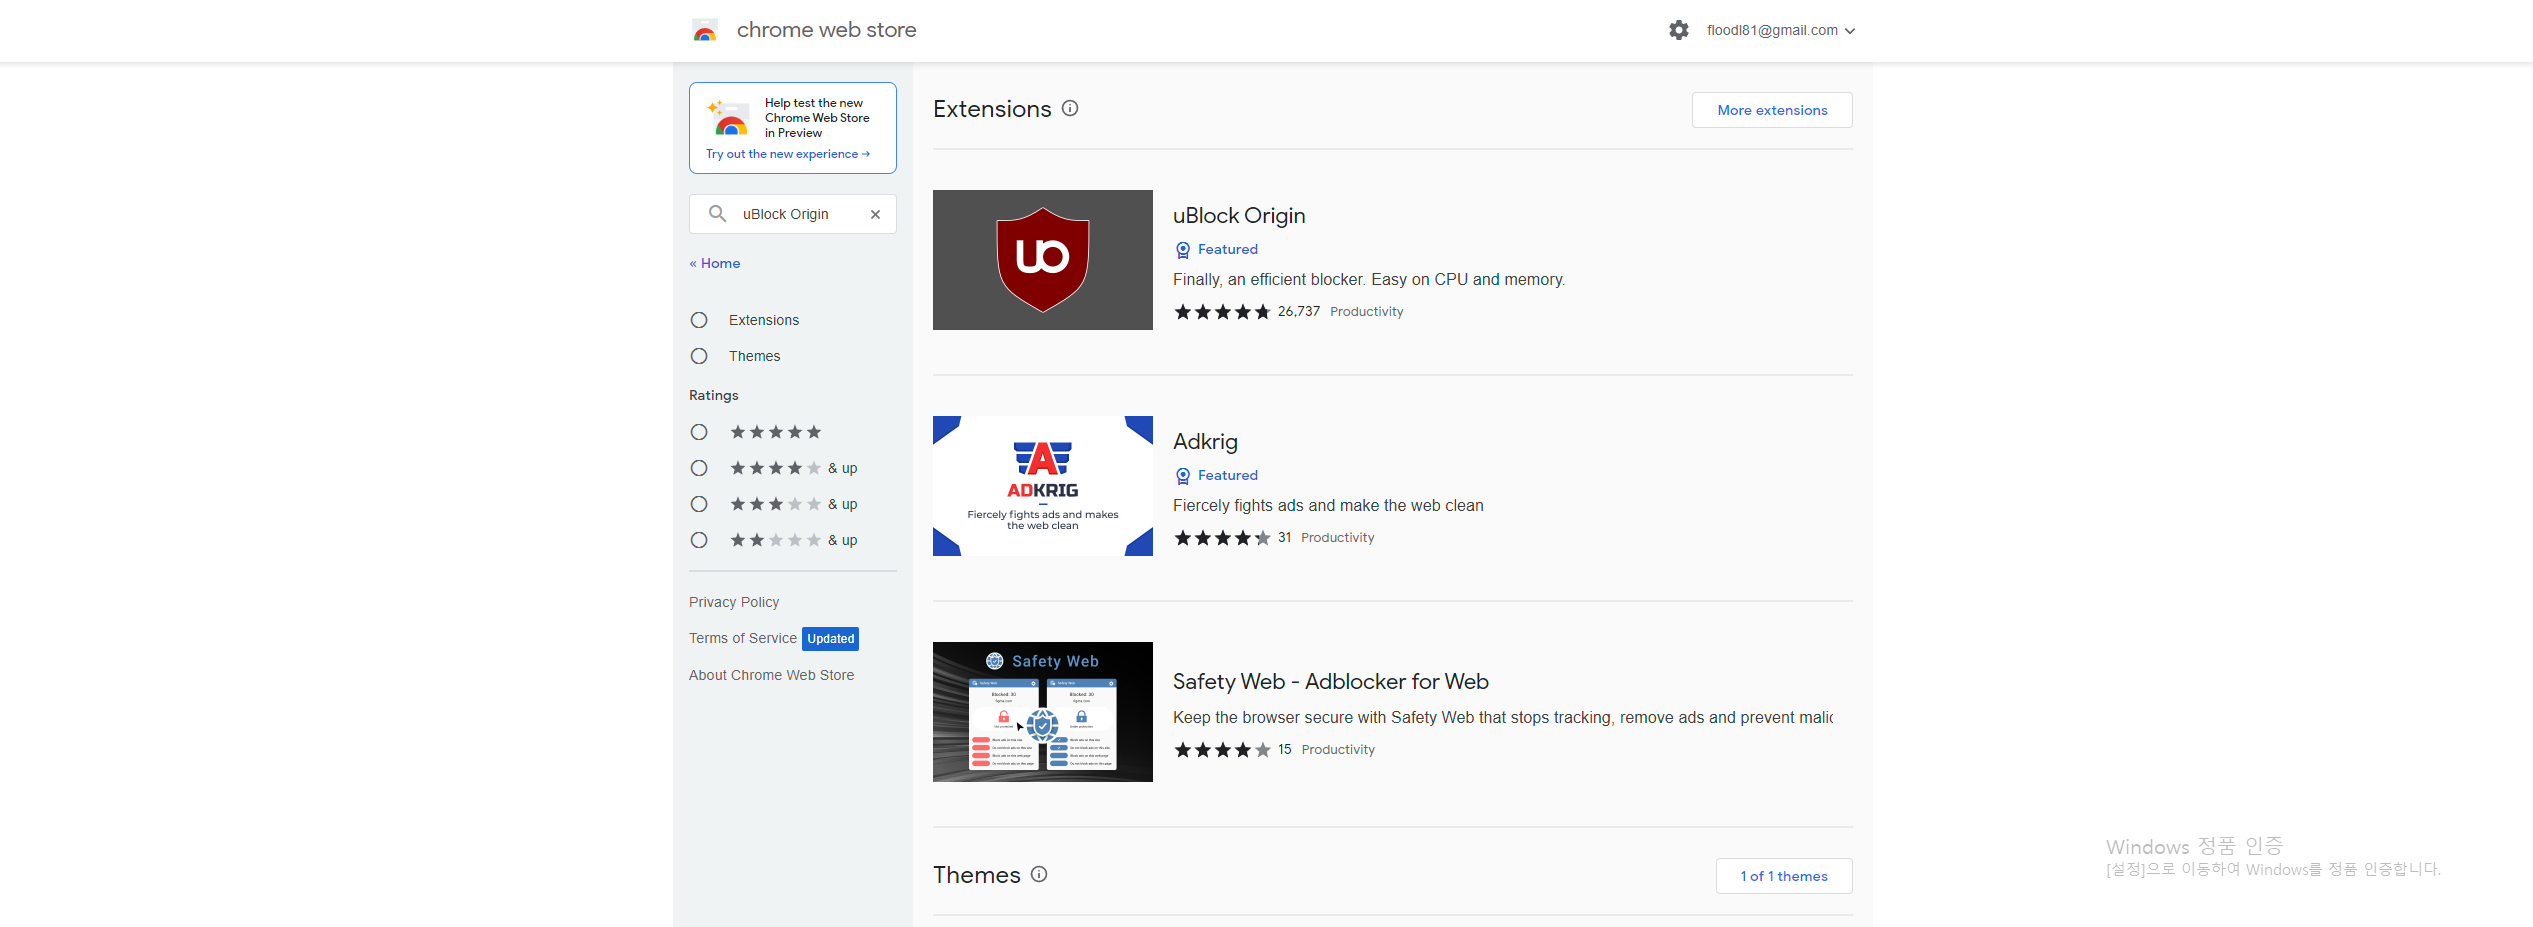The width and height of the screenshot is (2533, 927).
Task: Click the 26,737 ratings count
Action: click(x=1299, y=312)
